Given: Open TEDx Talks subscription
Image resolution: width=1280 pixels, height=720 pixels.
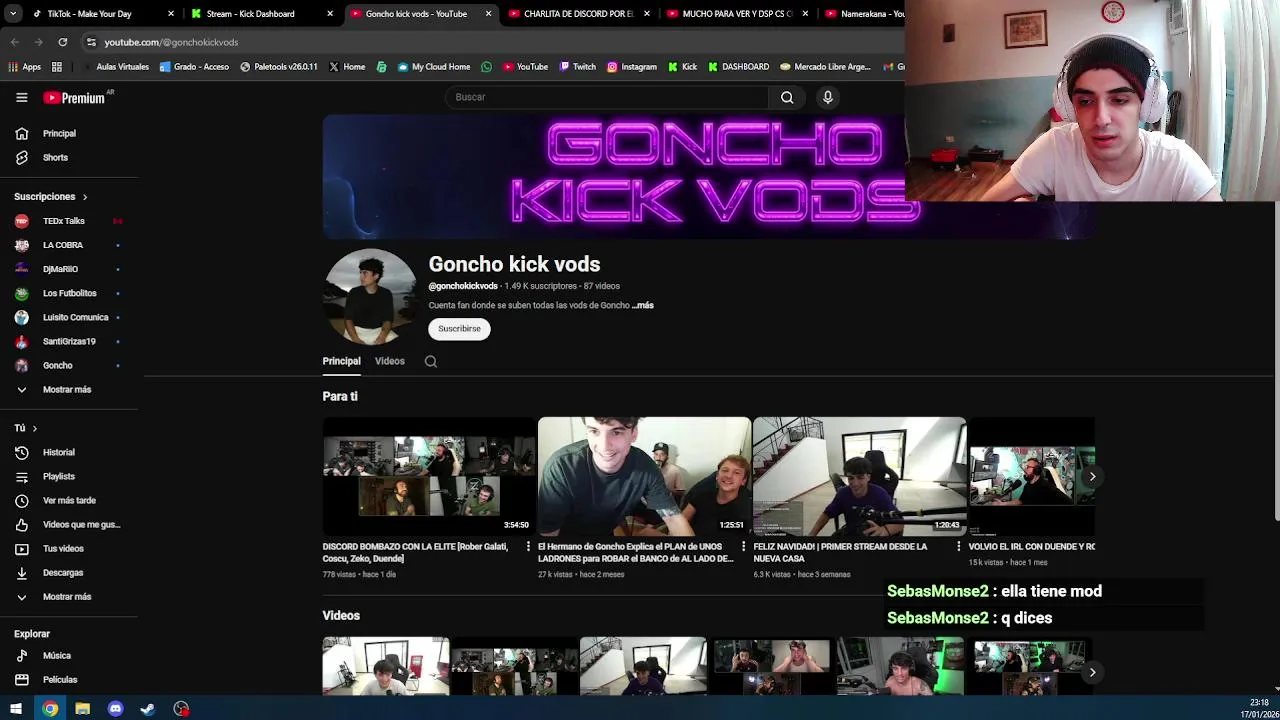Looking at the screenshot, I should pyautogui.click(x=66, y=221).
